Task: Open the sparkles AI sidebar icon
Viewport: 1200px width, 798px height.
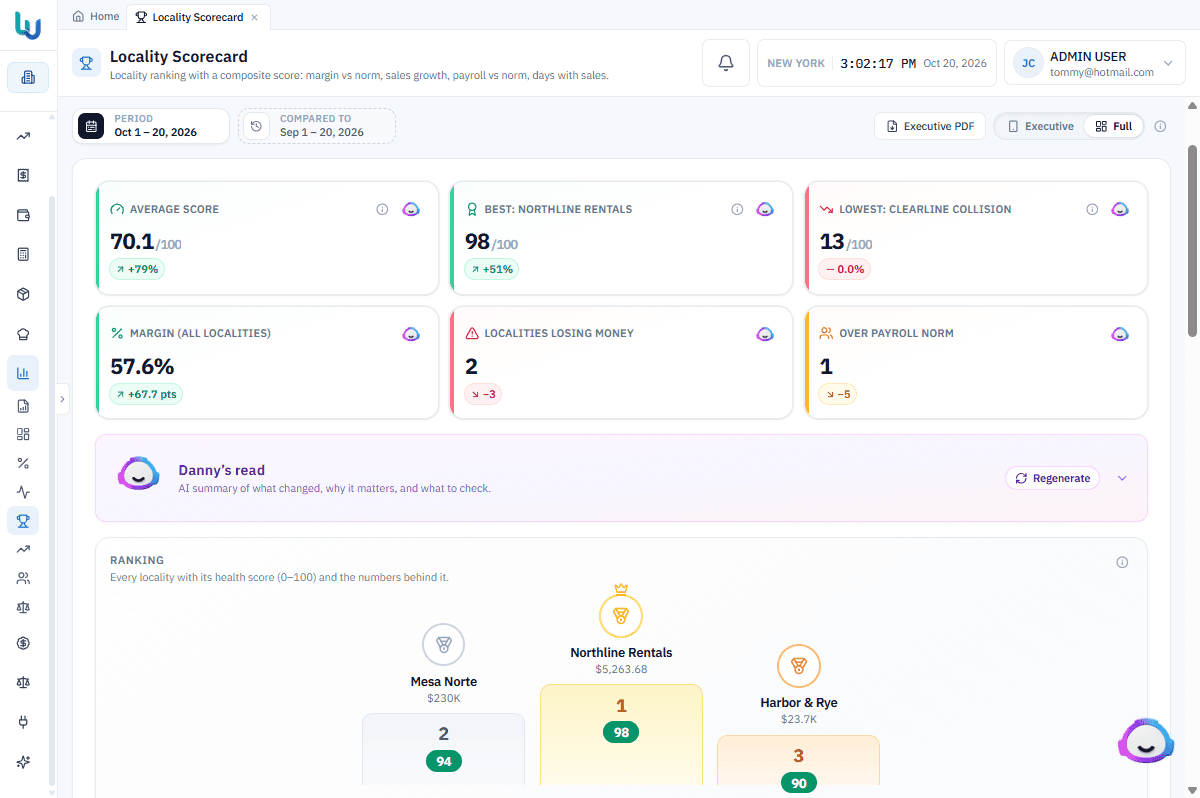Action: click(x=23, y=762)
